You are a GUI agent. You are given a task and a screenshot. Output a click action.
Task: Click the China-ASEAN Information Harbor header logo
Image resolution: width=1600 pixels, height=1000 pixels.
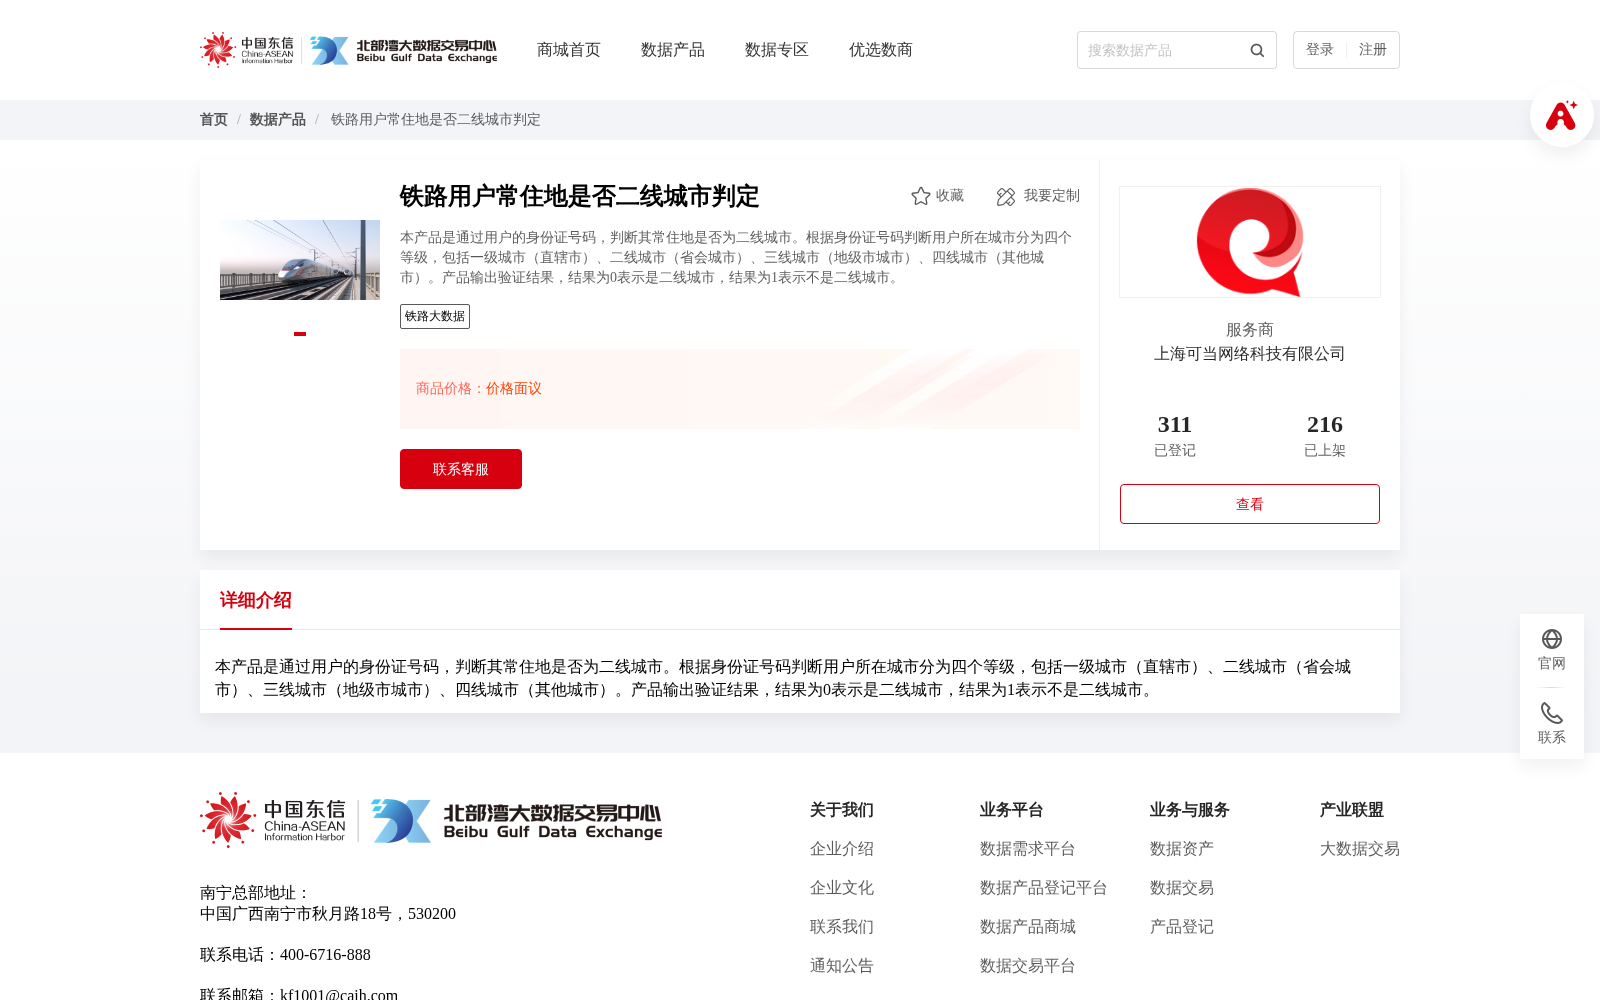247,50
